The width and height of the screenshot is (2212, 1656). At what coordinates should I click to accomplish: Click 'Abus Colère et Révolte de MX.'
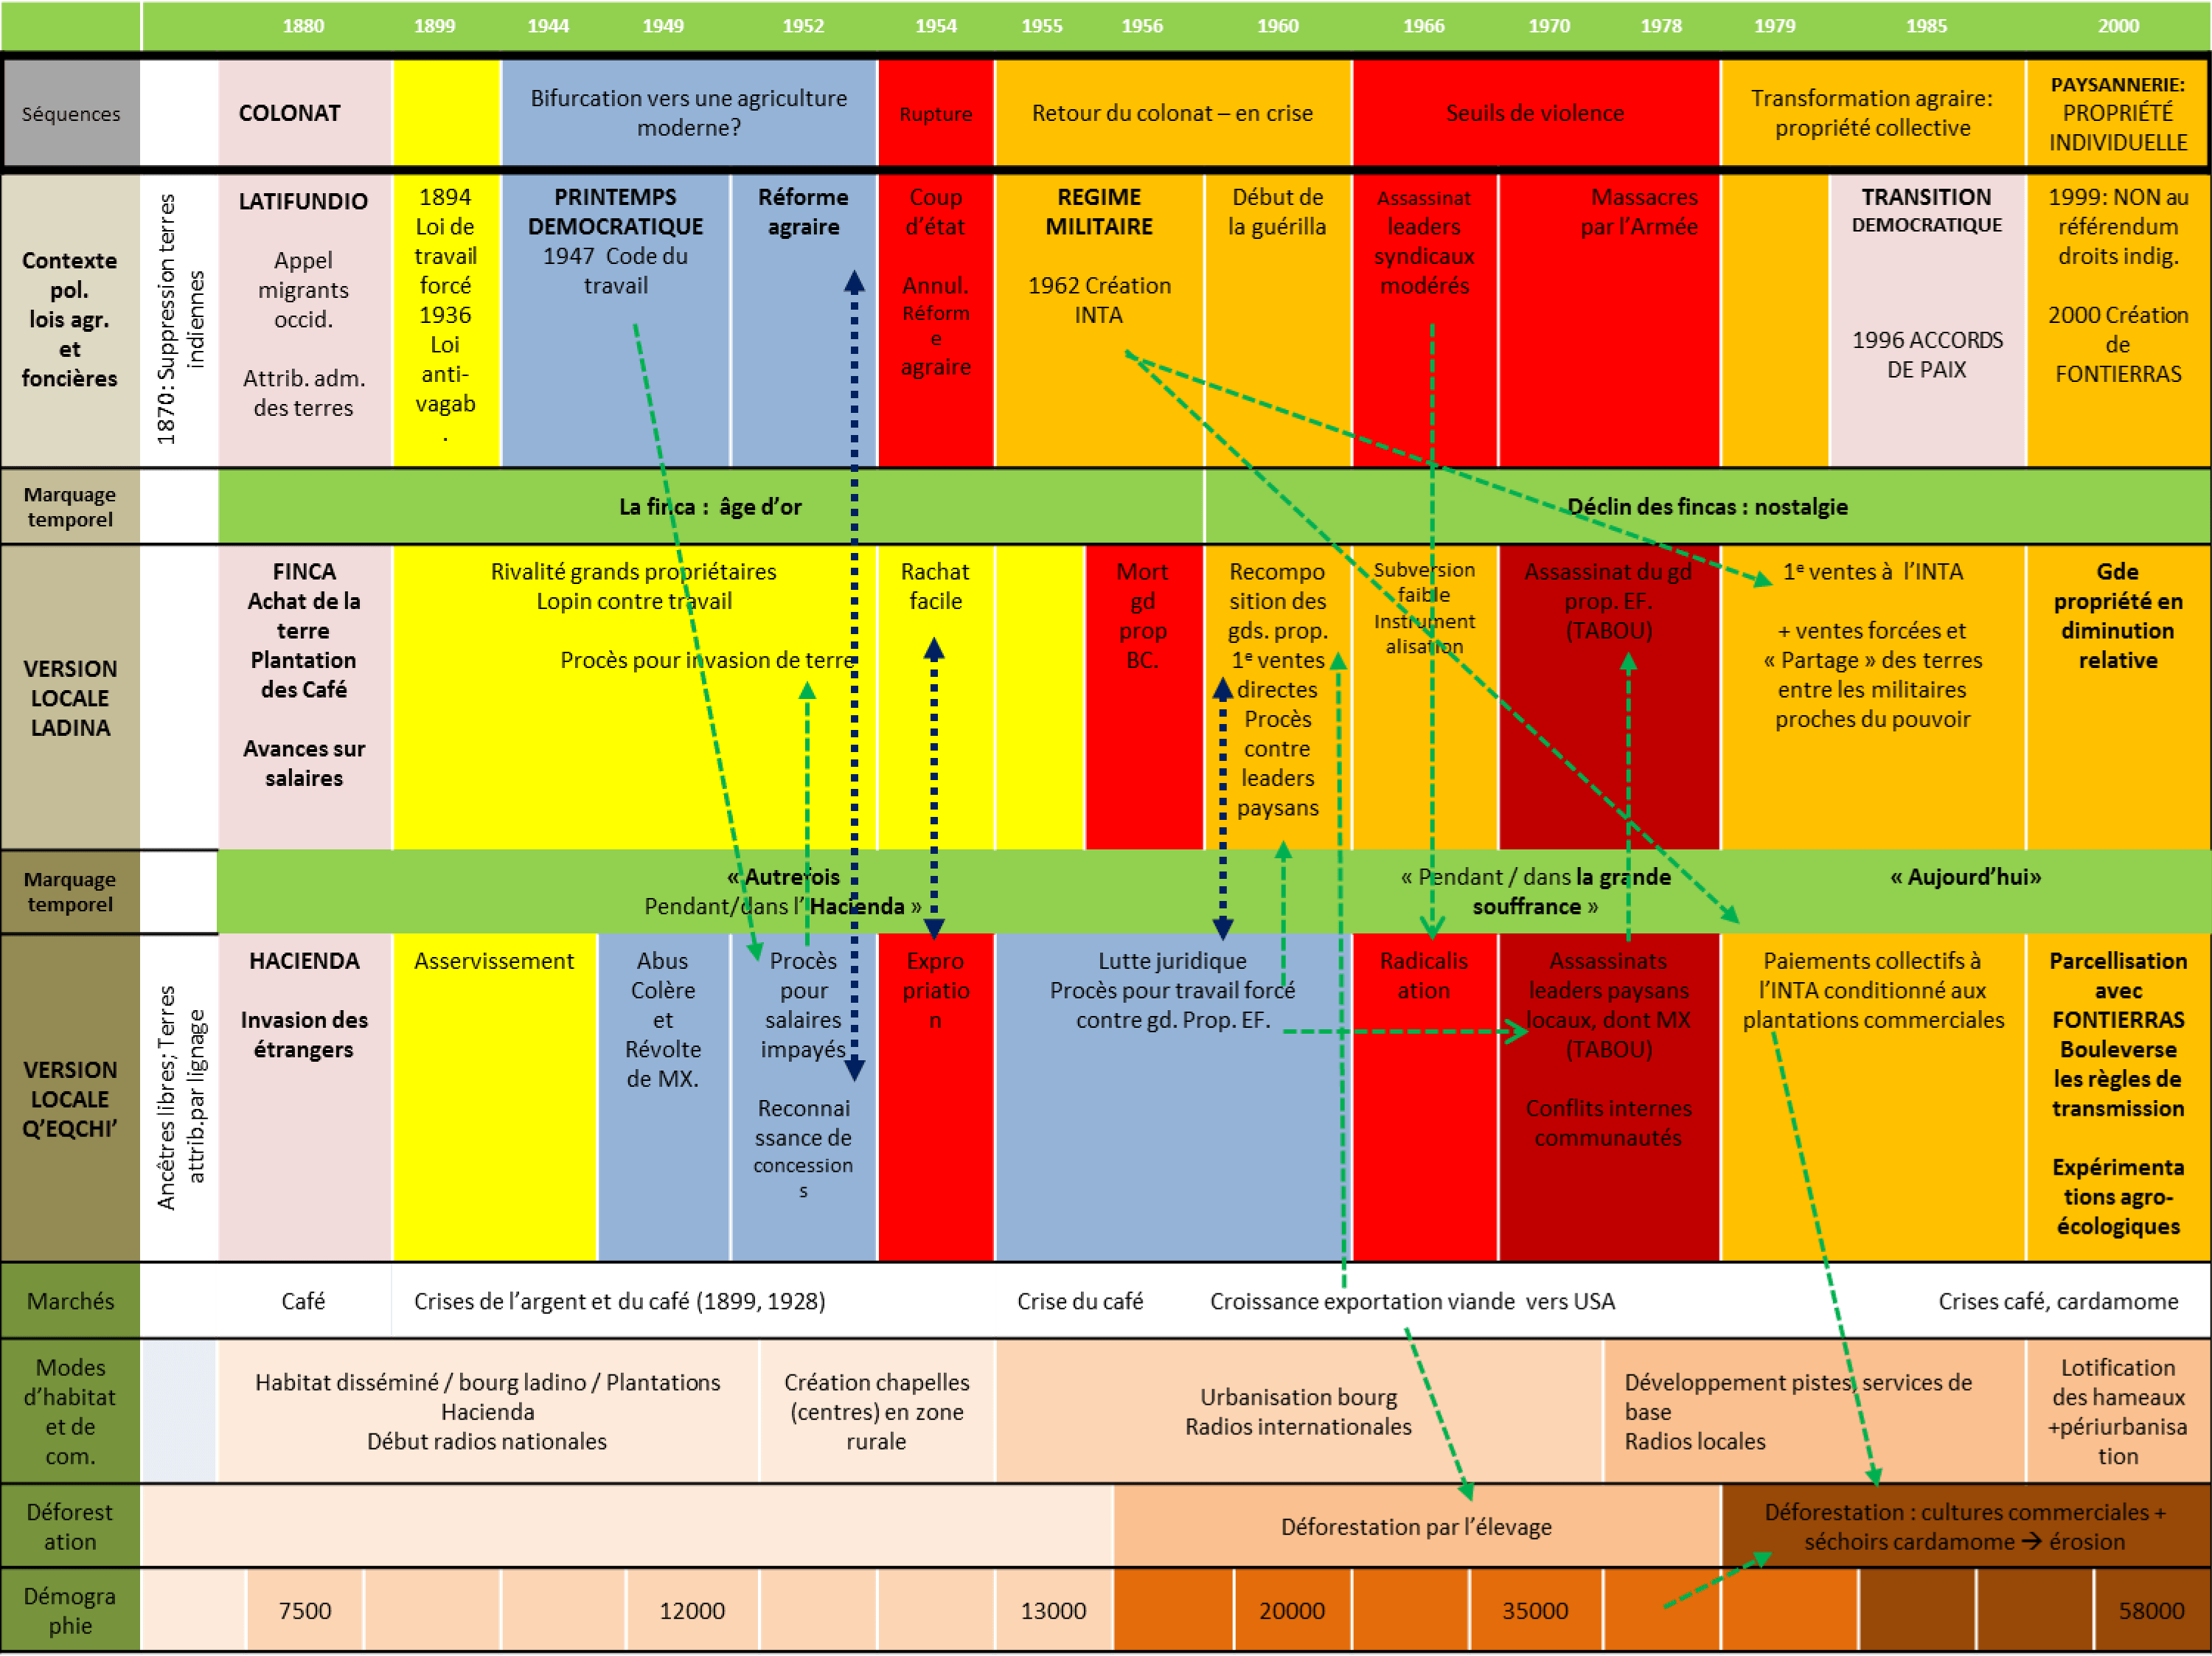[663, 1098]
